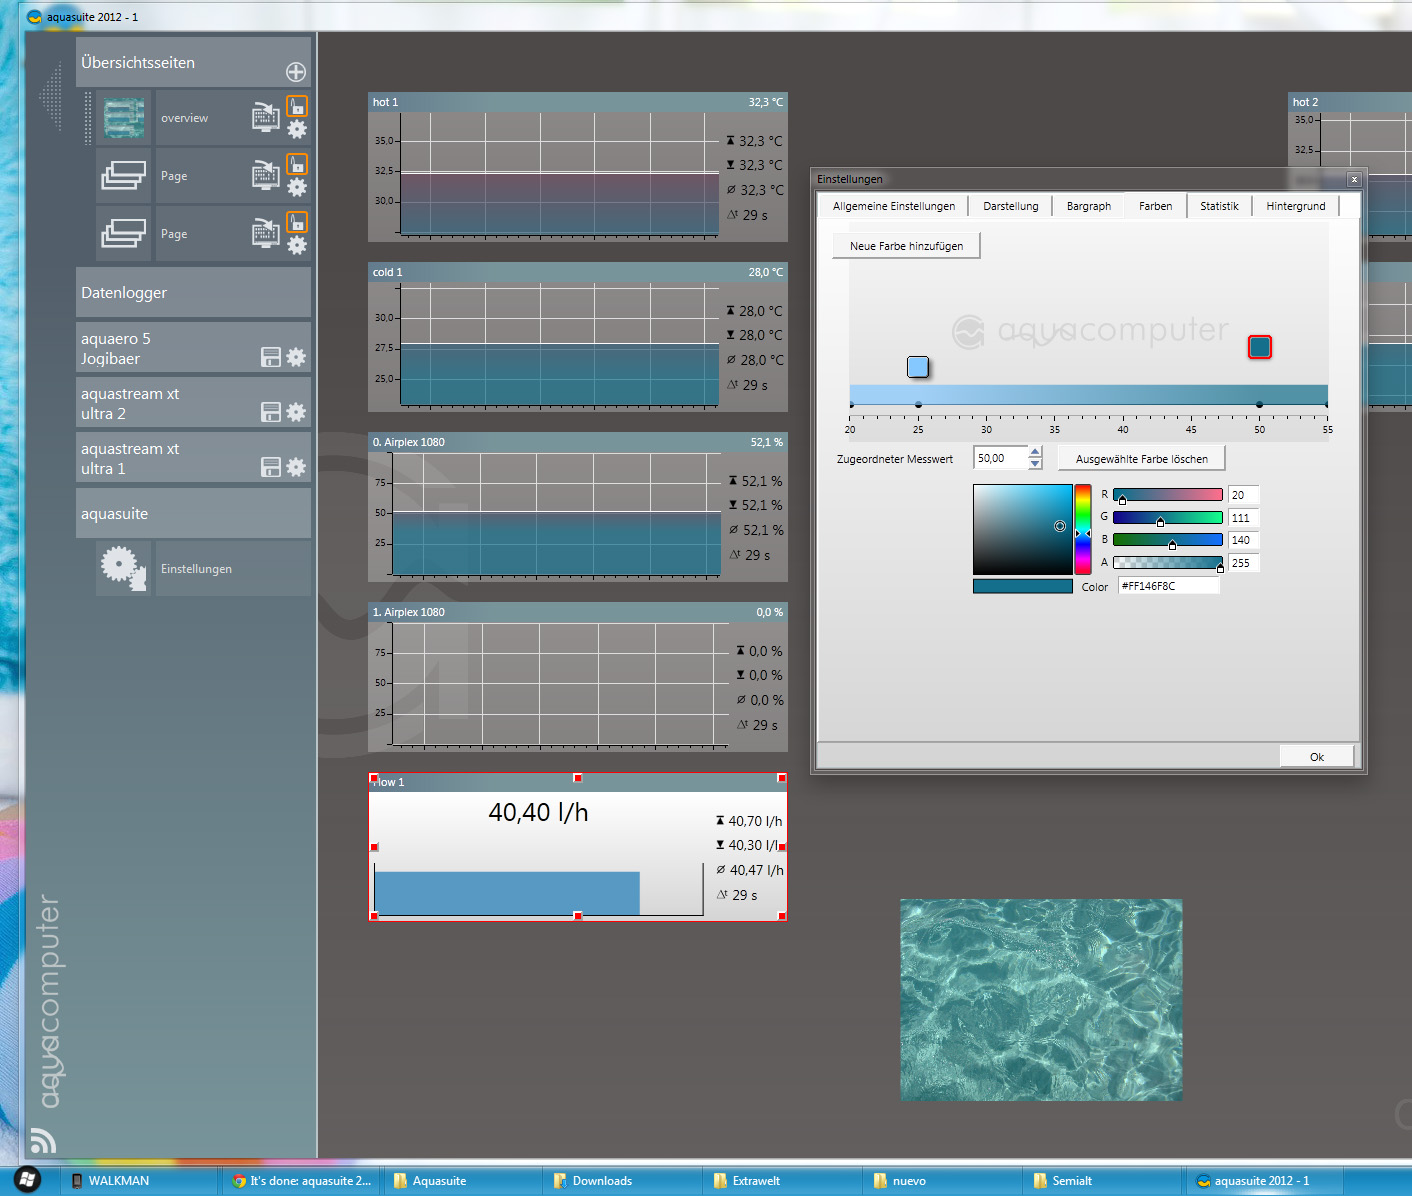The image size is (1412, 1196).
Task: Toggle the lock on the overview page
Action: (x=297, y=106)
